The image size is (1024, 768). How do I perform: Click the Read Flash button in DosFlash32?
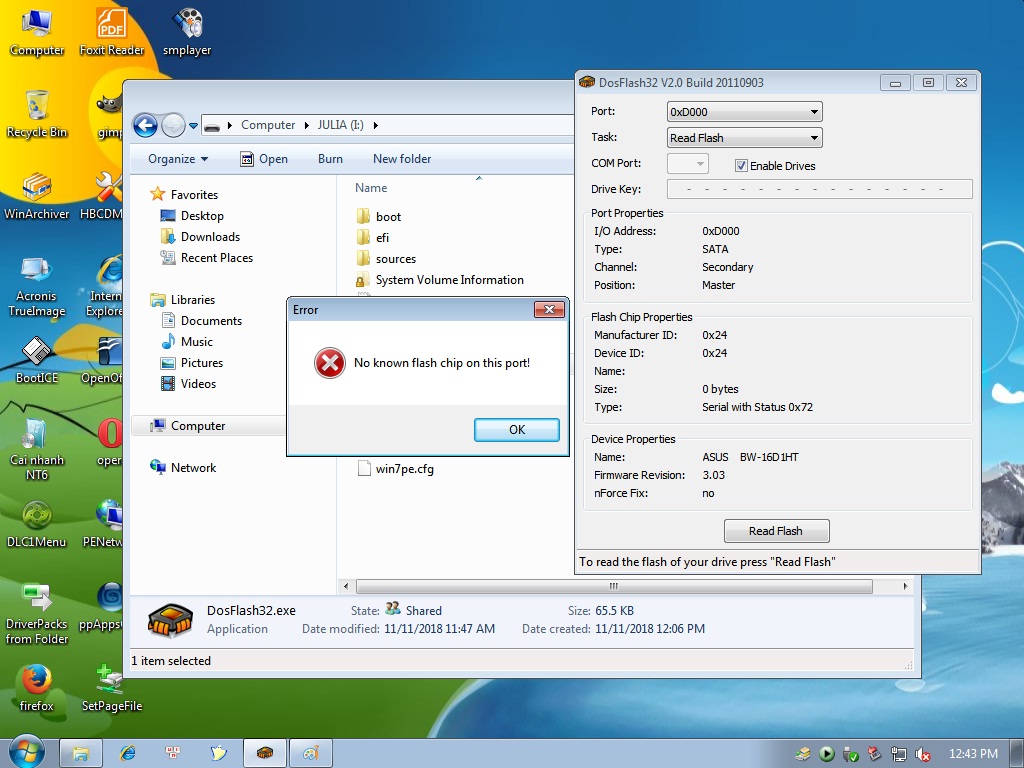pos(776,531)
